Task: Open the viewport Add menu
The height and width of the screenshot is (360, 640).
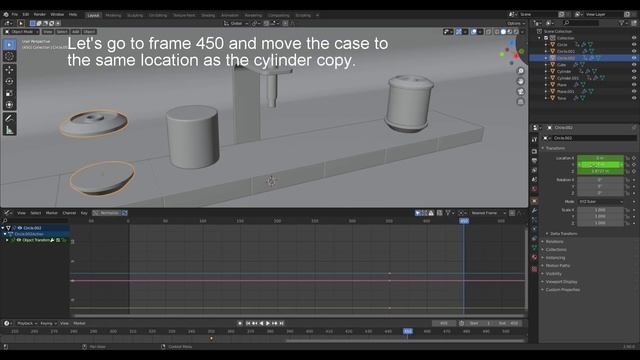Action: [76, 31]
